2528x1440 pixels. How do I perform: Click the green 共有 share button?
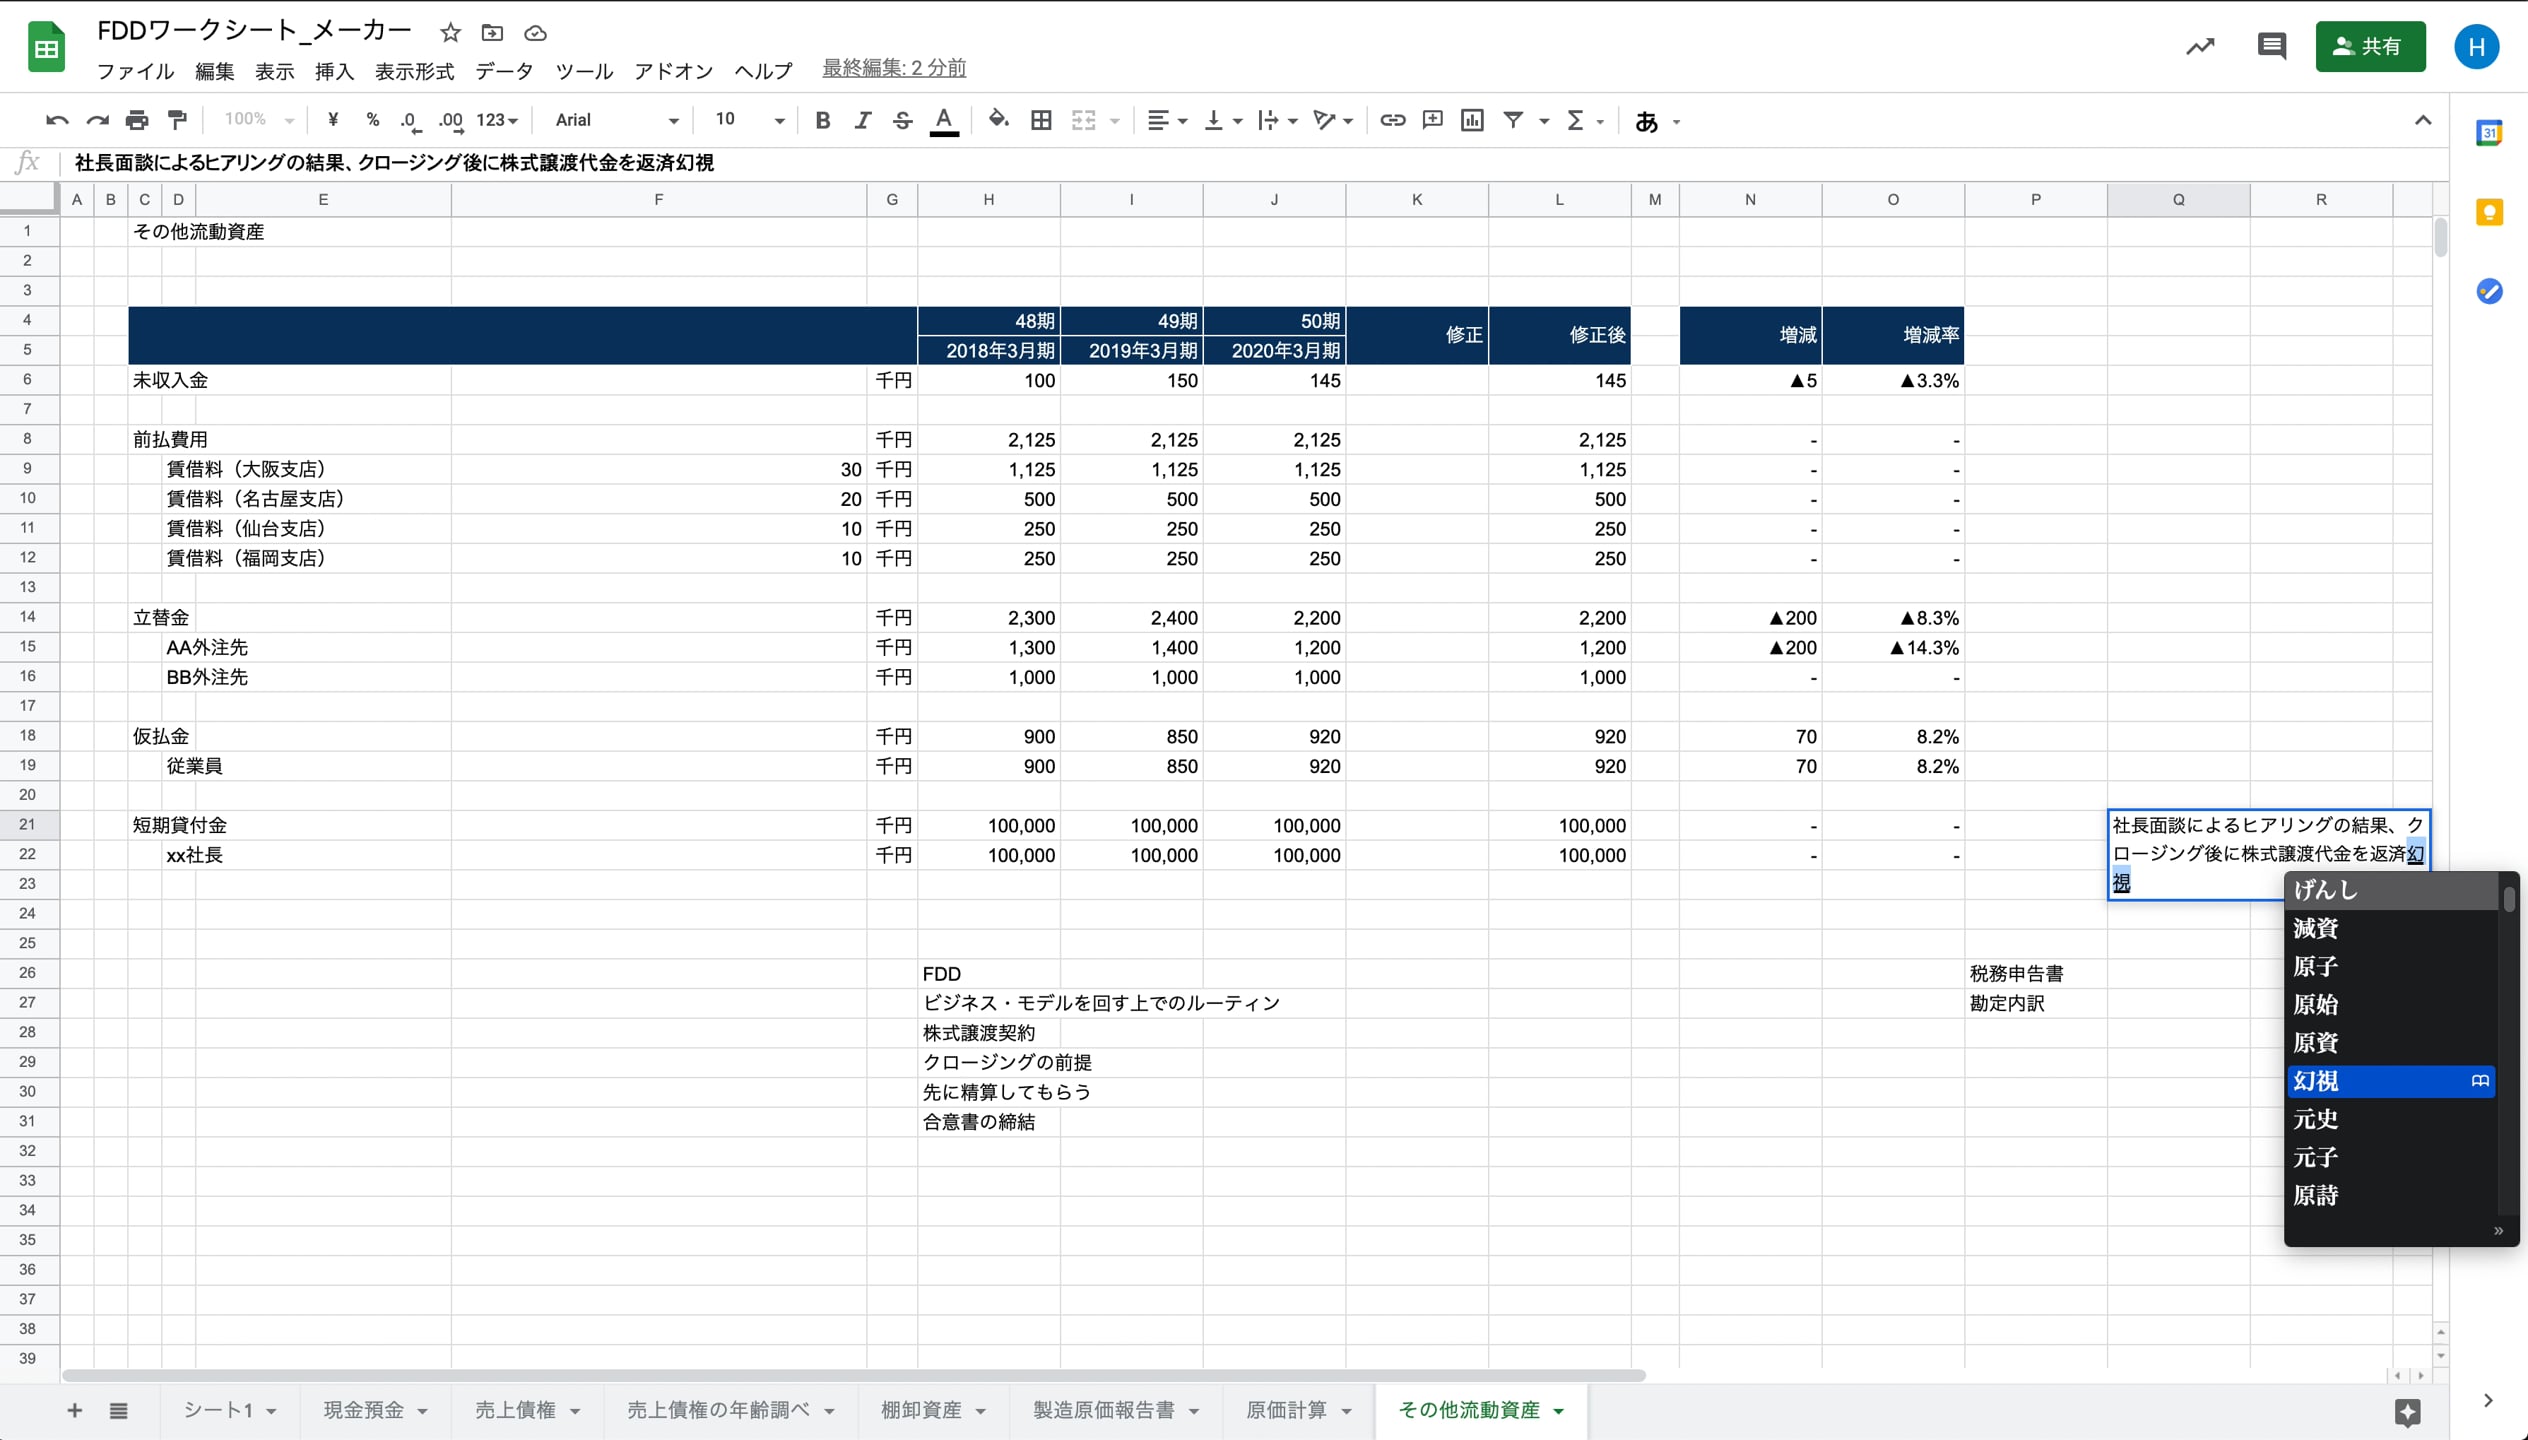click(x=2369, y=46)
